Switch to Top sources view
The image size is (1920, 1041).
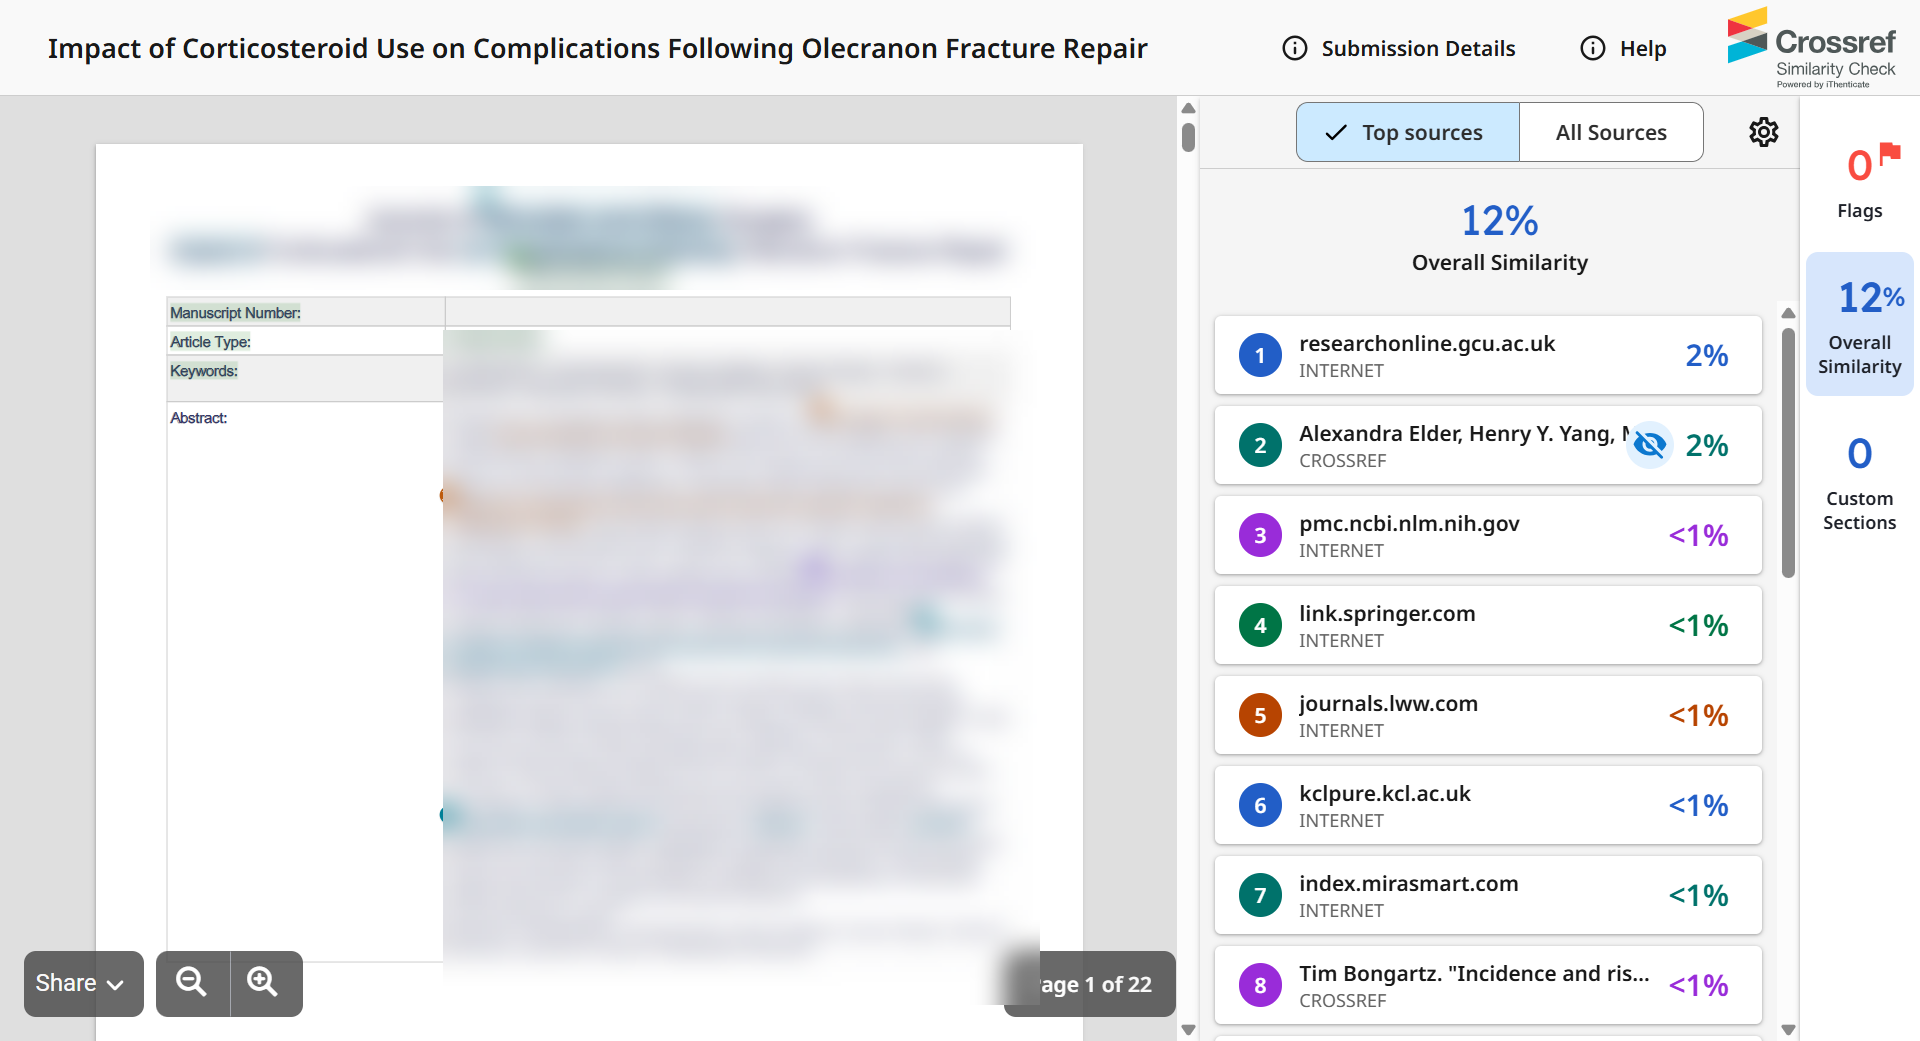pyautogui.click(x=1408, y=132)
